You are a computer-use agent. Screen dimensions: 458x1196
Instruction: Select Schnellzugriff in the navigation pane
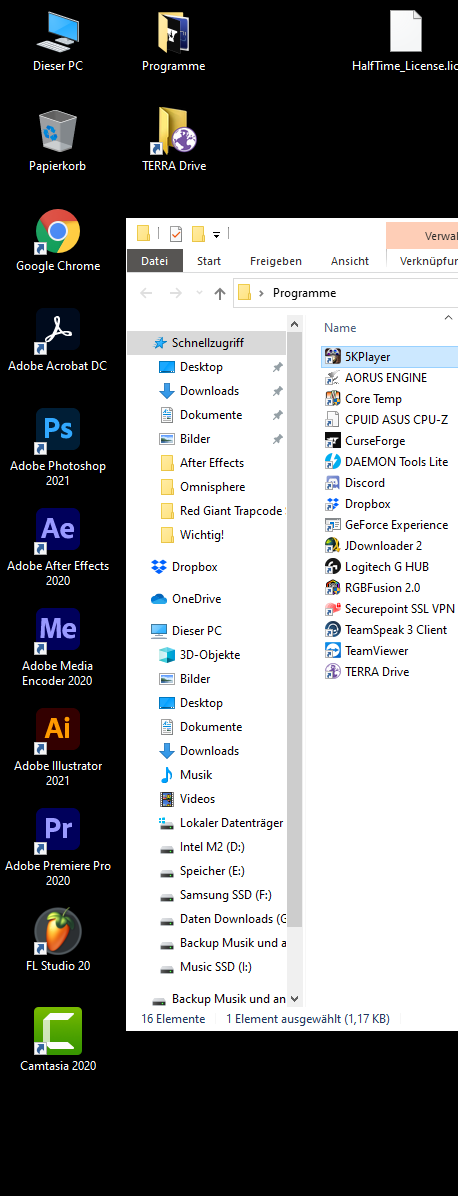coord(206,343)
